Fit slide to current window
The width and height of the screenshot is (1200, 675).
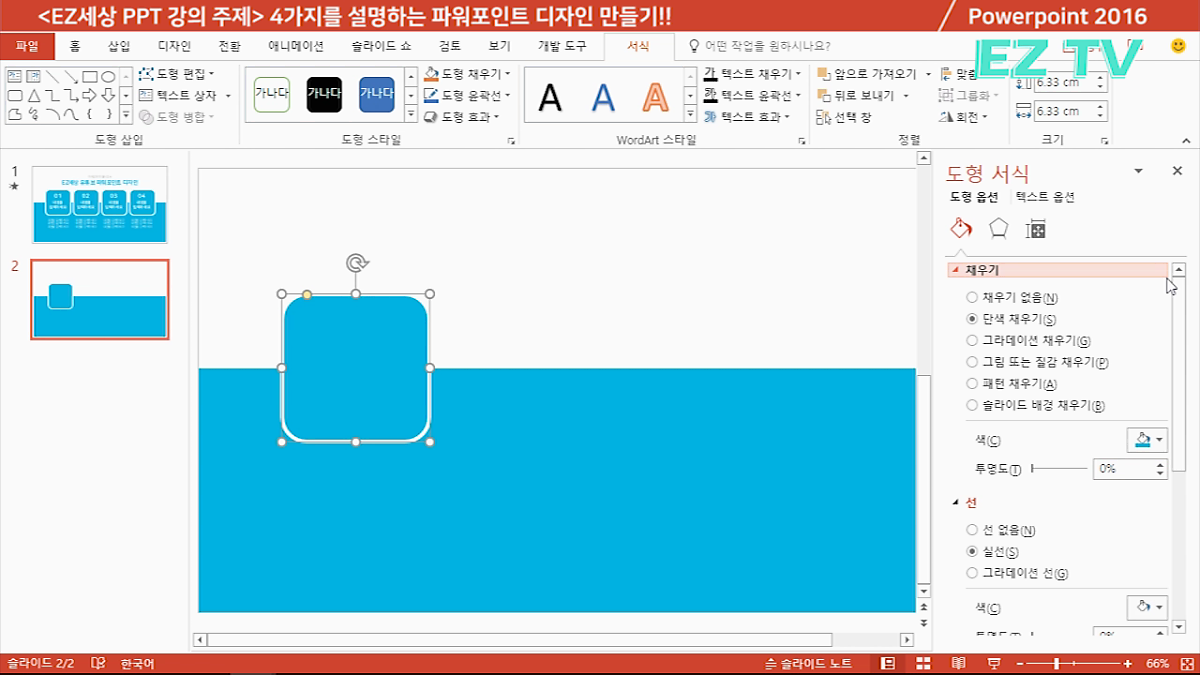[x=1186, y=663]
